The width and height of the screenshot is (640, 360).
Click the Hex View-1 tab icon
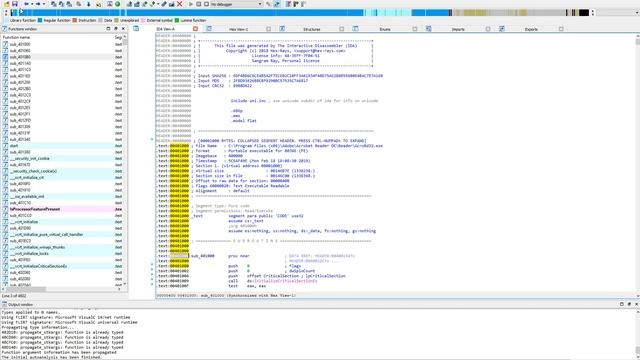point(209,29)
